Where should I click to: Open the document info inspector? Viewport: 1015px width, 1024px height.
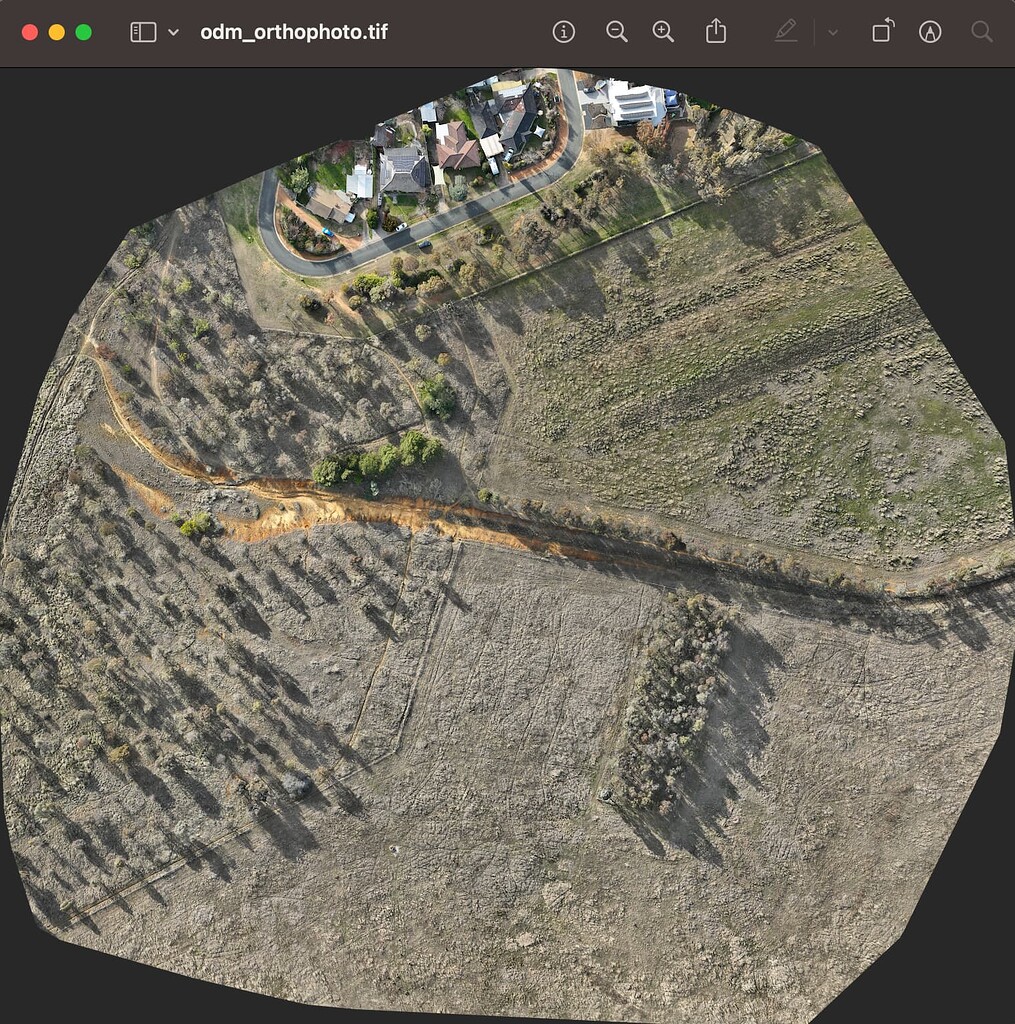coord(563,31)
